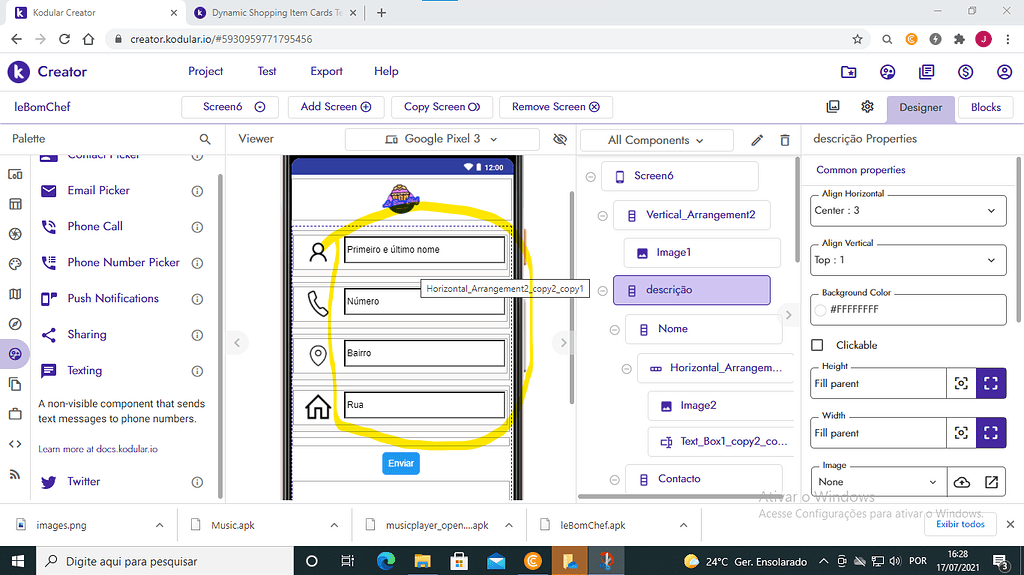Switch to the Blocks tab
The height and width of the screenshot is (575, 1024).
985,107
